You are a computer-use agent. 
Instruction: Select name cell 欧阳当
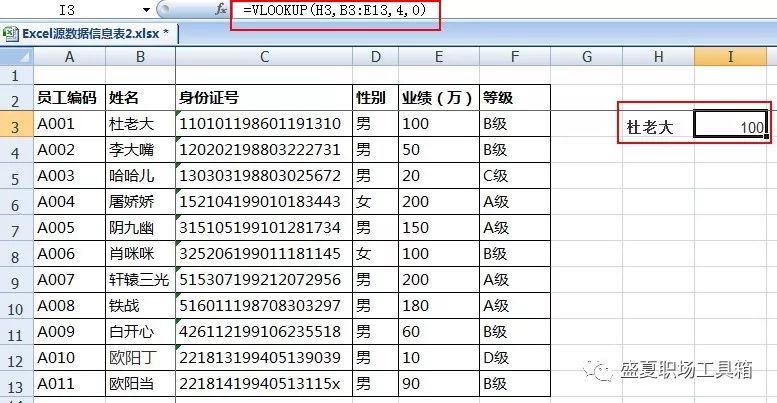click(140, 384)
